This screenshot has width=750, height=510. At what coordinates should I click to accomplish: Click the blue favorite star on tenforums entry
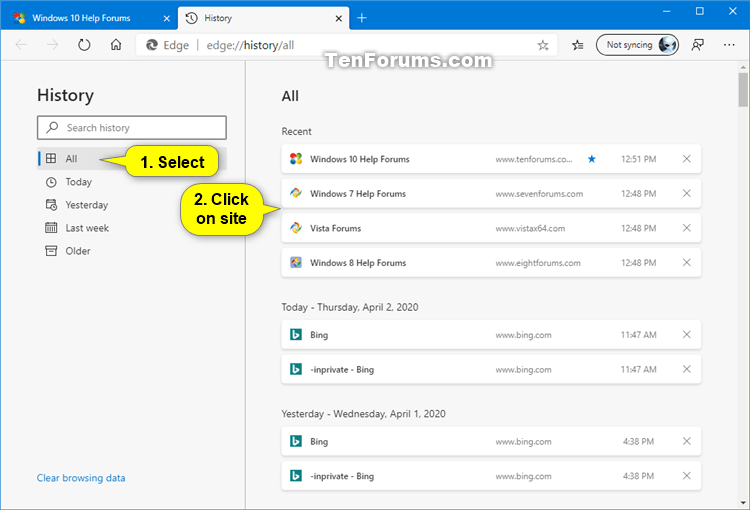592,159
